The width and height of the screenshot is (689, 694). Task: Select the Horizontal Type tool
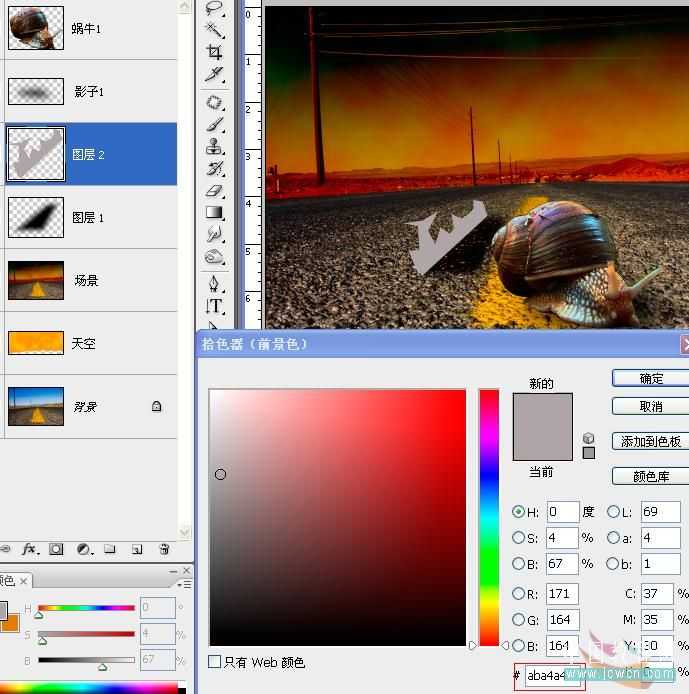click(215, 306)
